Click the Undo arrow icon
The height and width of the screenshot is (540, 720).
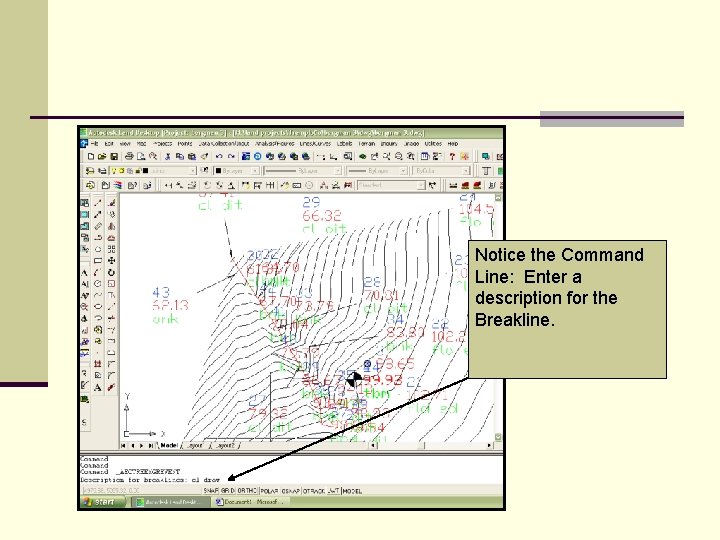tap(219, 156)
